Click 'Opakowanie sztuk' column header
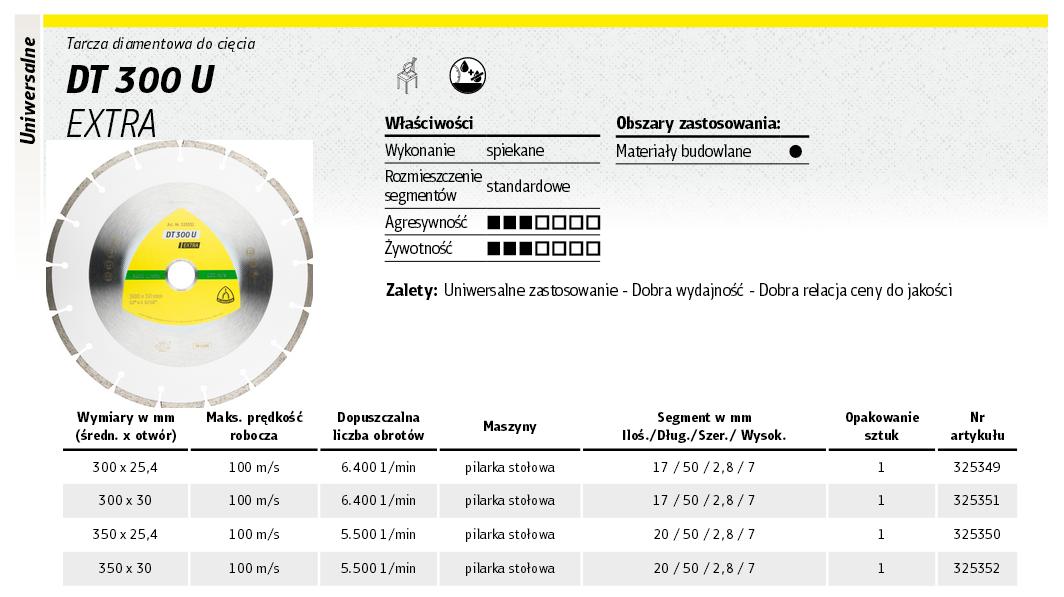Image resolution: width=1064 pixels, height=597 pixels. pyautogui.click(x=882, y=426)
